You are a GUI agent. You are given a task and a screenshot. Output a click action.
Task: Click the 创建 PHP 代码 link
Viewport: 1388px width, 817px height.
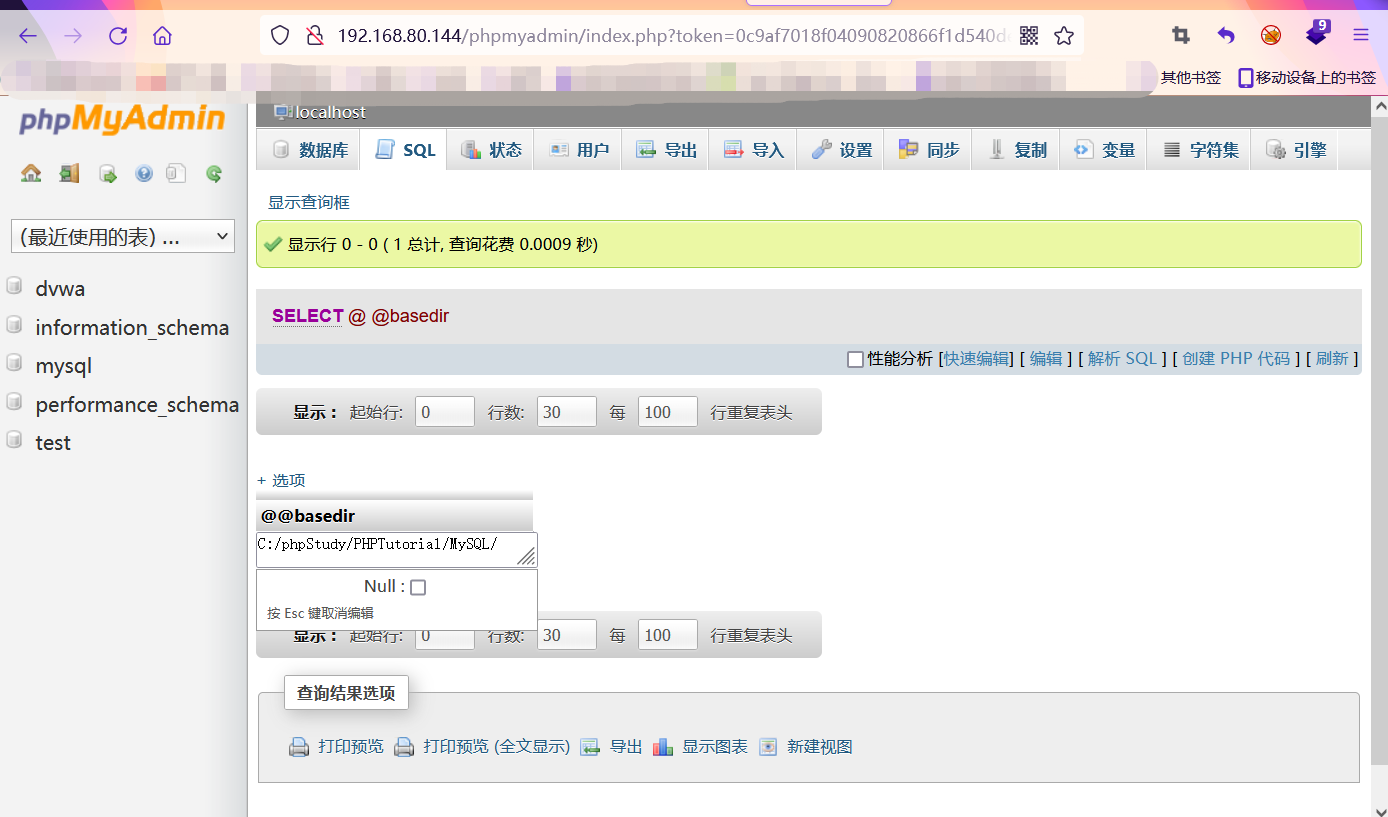coord(1236,359)
